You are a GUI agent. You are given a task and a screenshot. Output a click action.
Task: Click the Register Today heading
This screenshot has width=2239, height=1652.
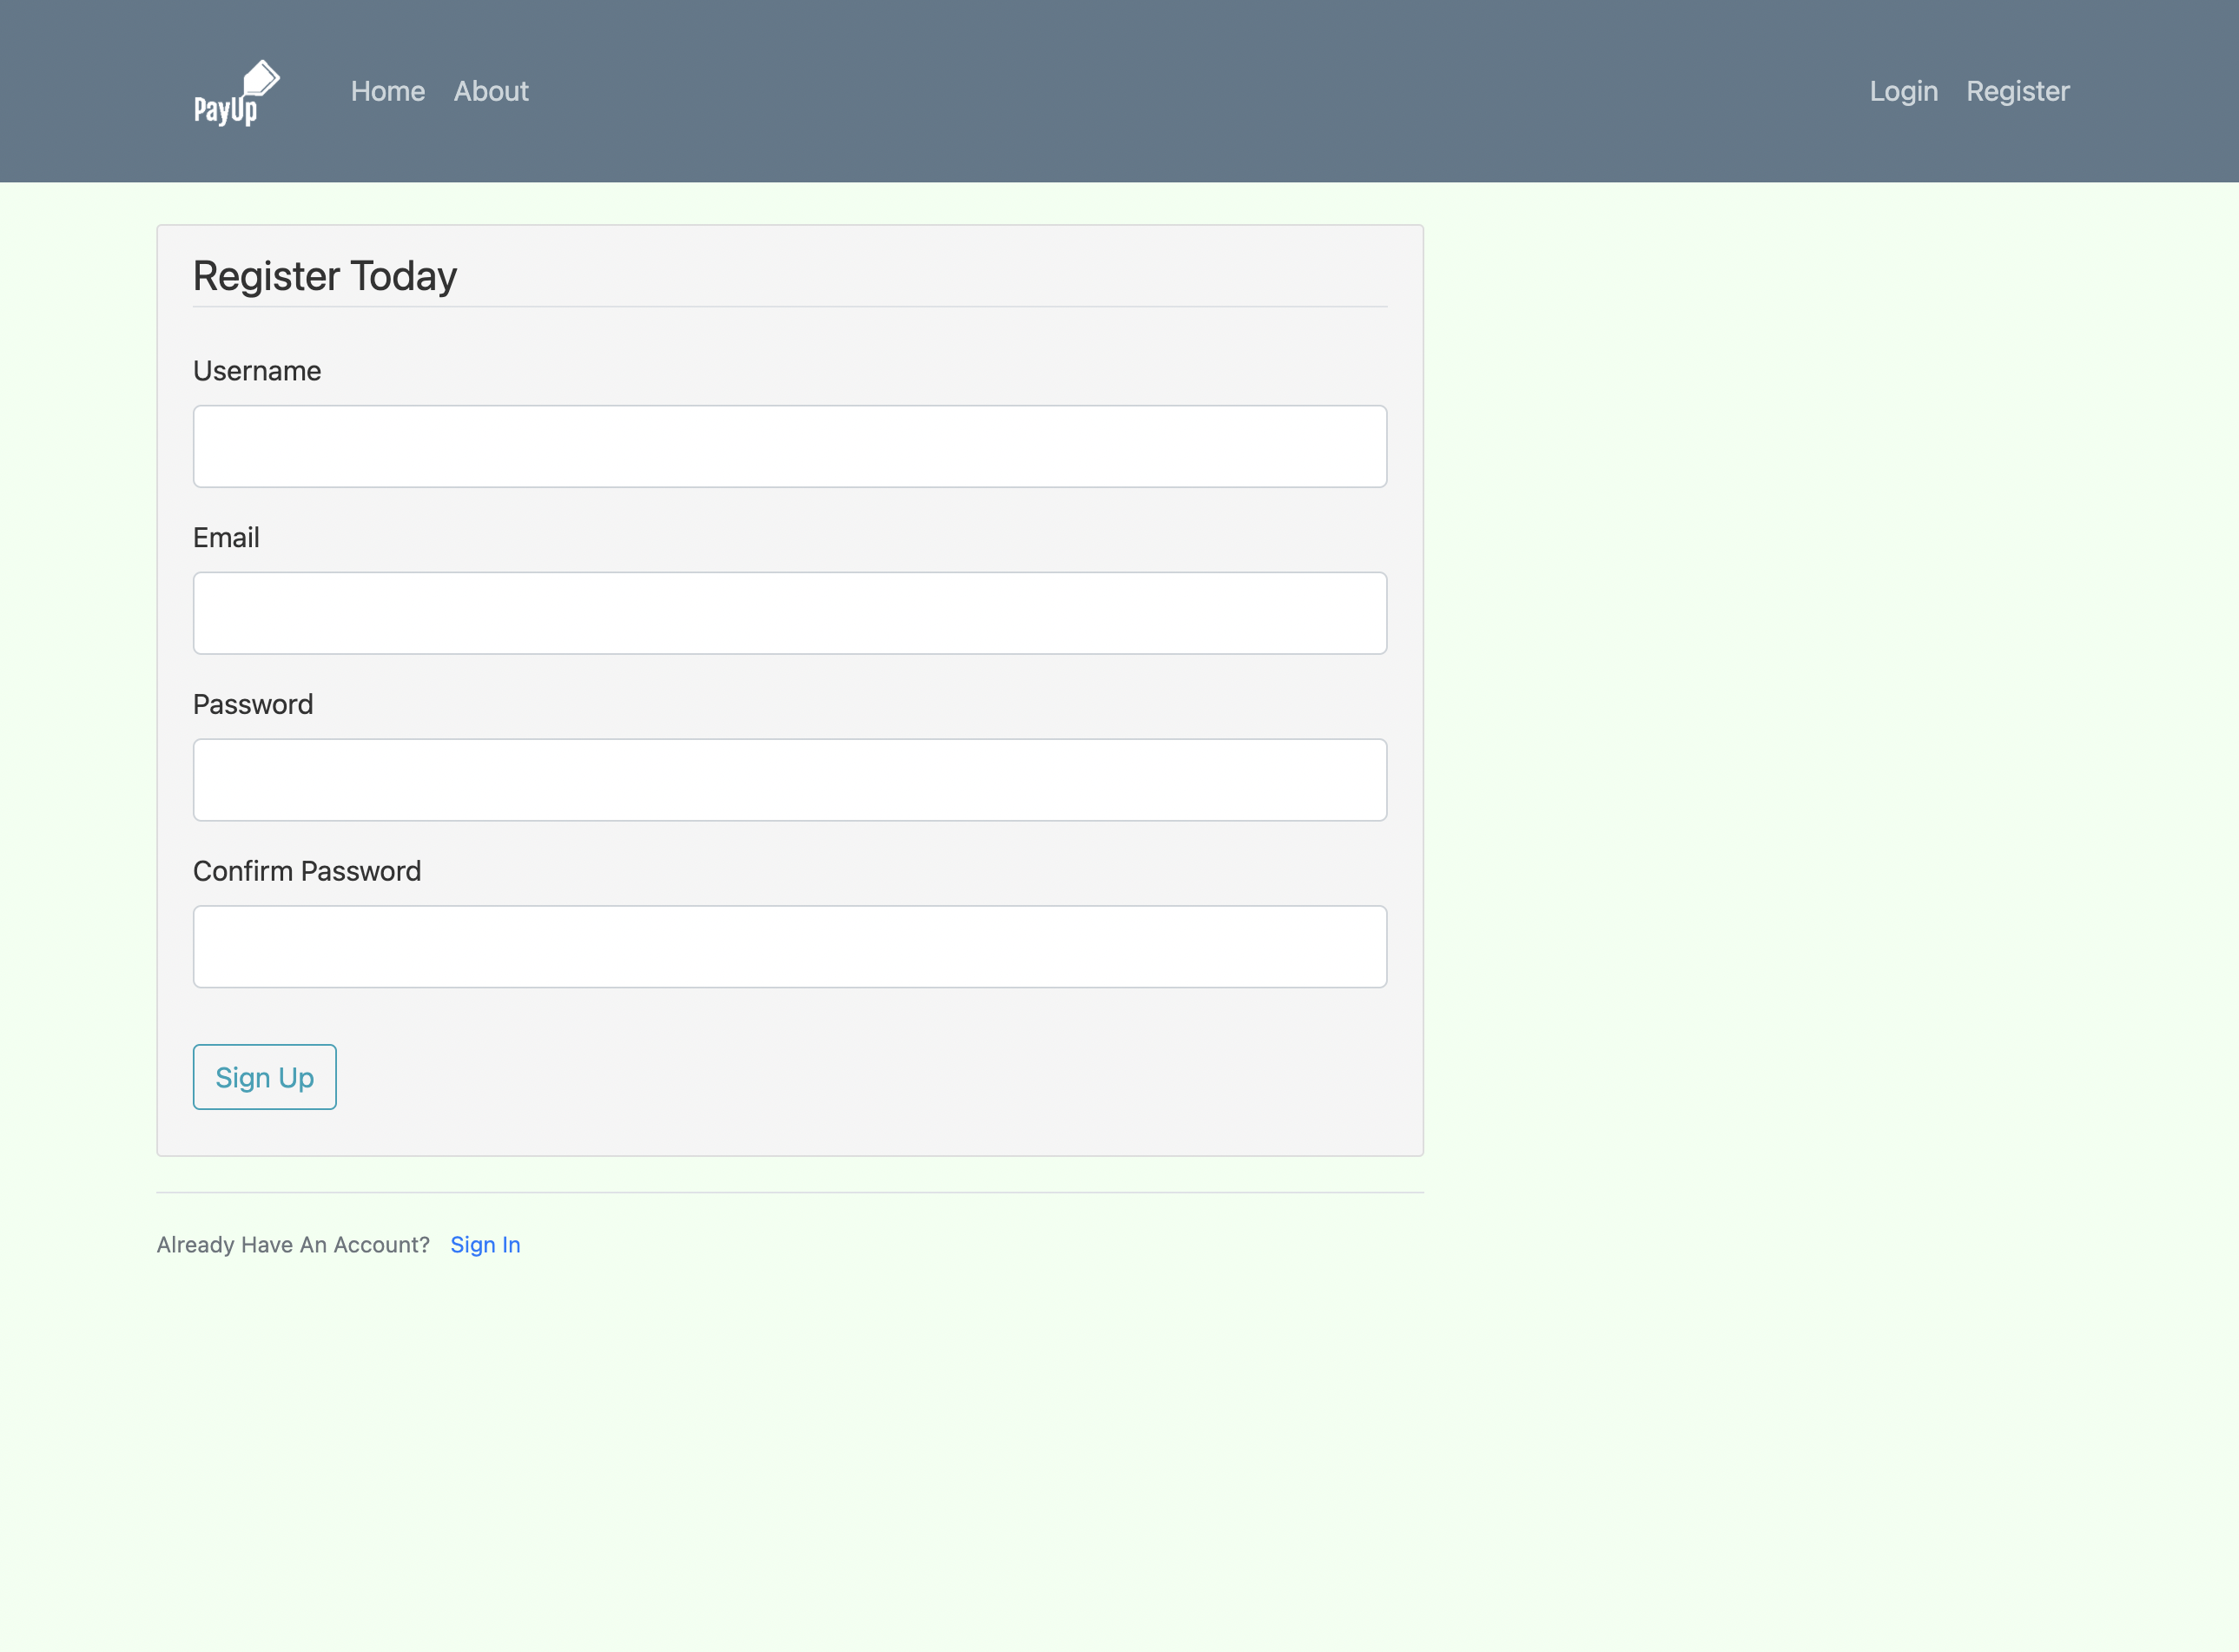click(325, 275)
